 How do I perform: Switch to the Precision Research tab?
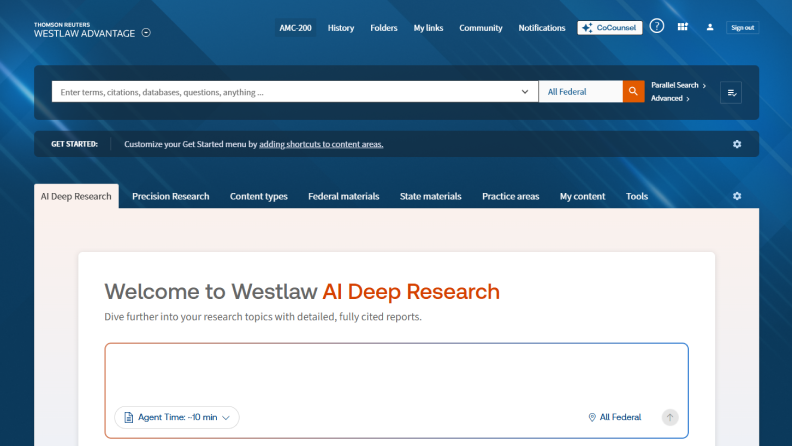[171, 196]
